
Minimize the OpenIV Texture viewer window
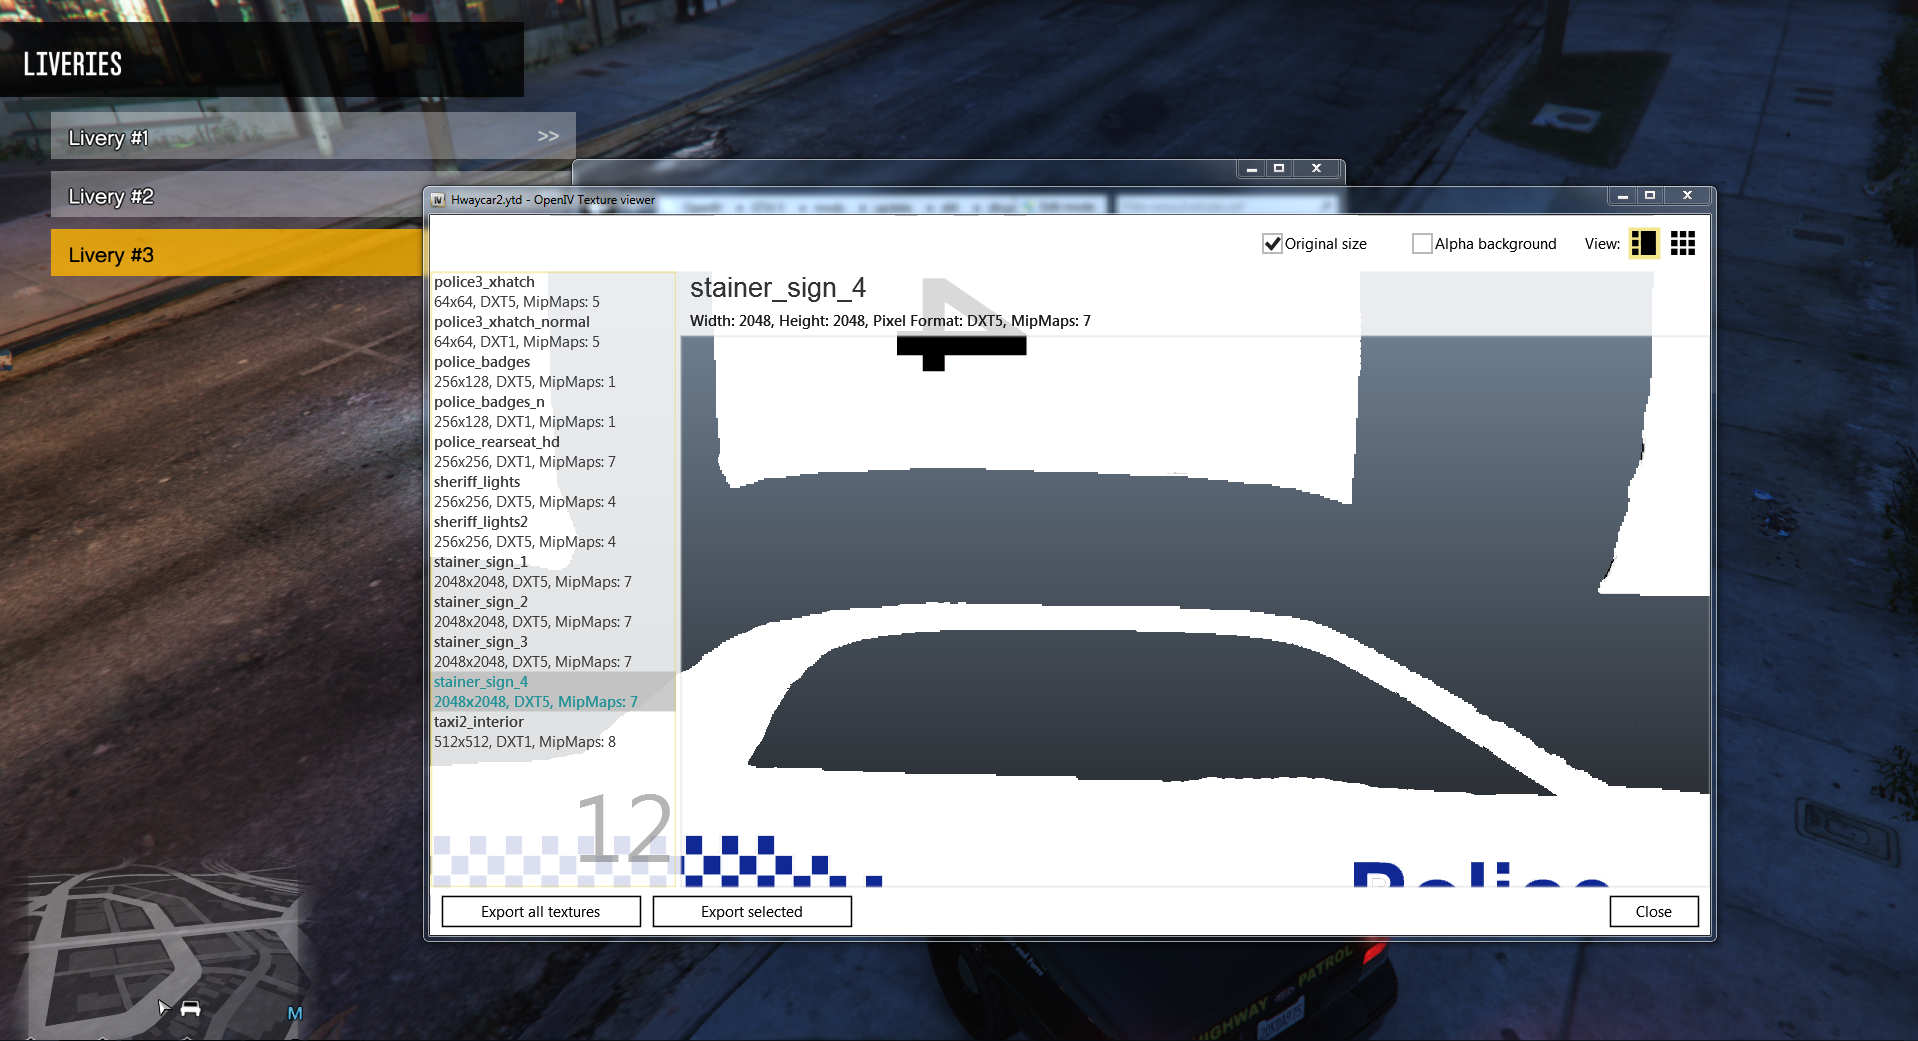1622,196
